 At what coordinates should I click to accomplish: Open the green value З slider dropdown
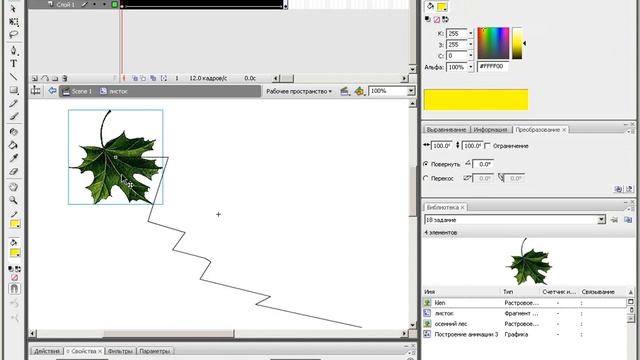[471, 44]
